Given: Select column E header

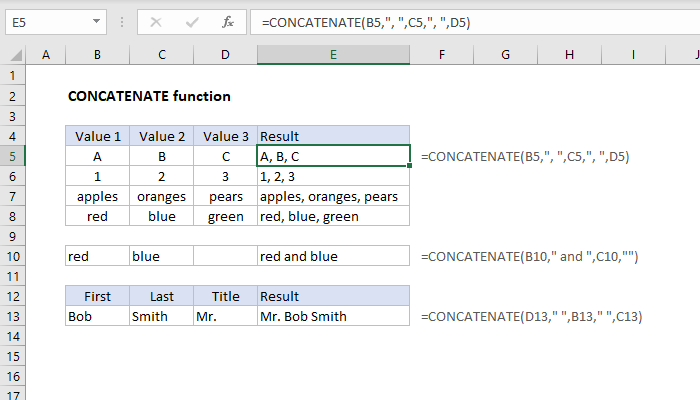Looking at the screenshot, I should 333,55.
